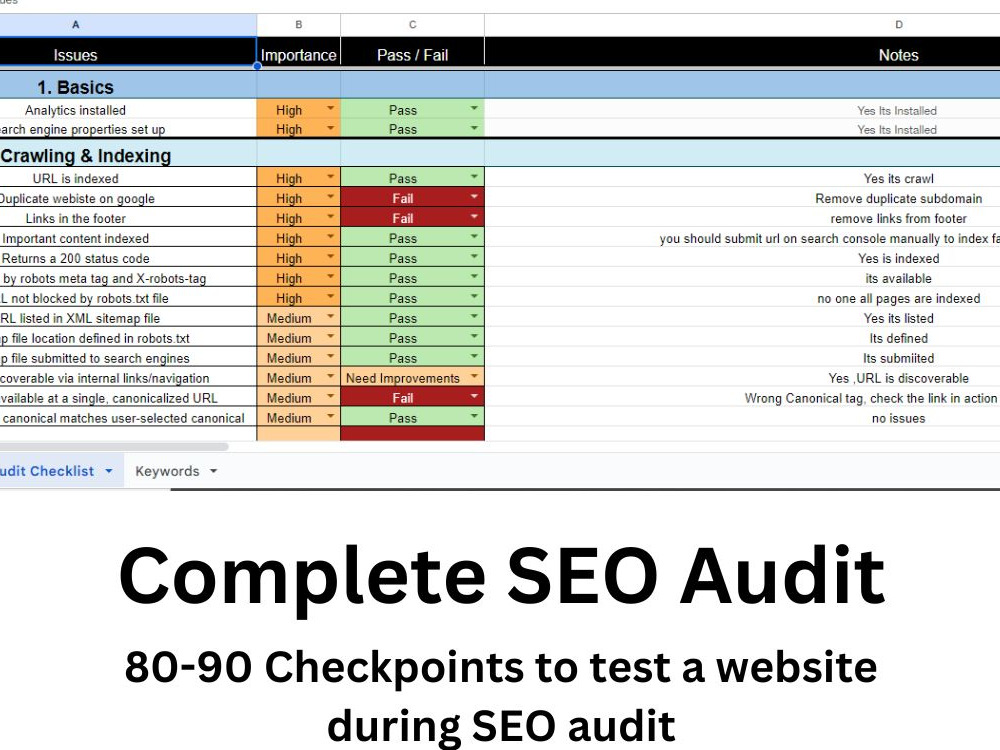Open Need Improvements dropdown arrow
The image size is (1000, 750).
(x=474, y=376)
